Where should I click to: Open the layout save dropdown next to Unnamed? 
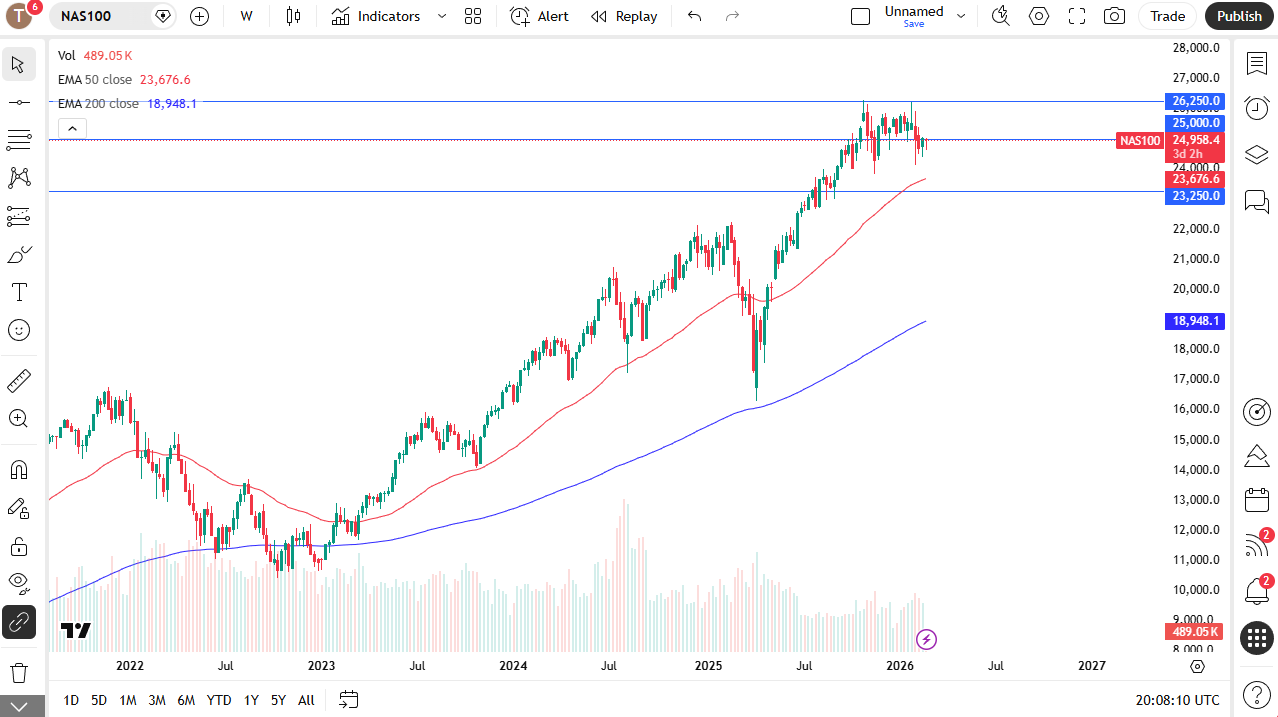pos(960,16)
